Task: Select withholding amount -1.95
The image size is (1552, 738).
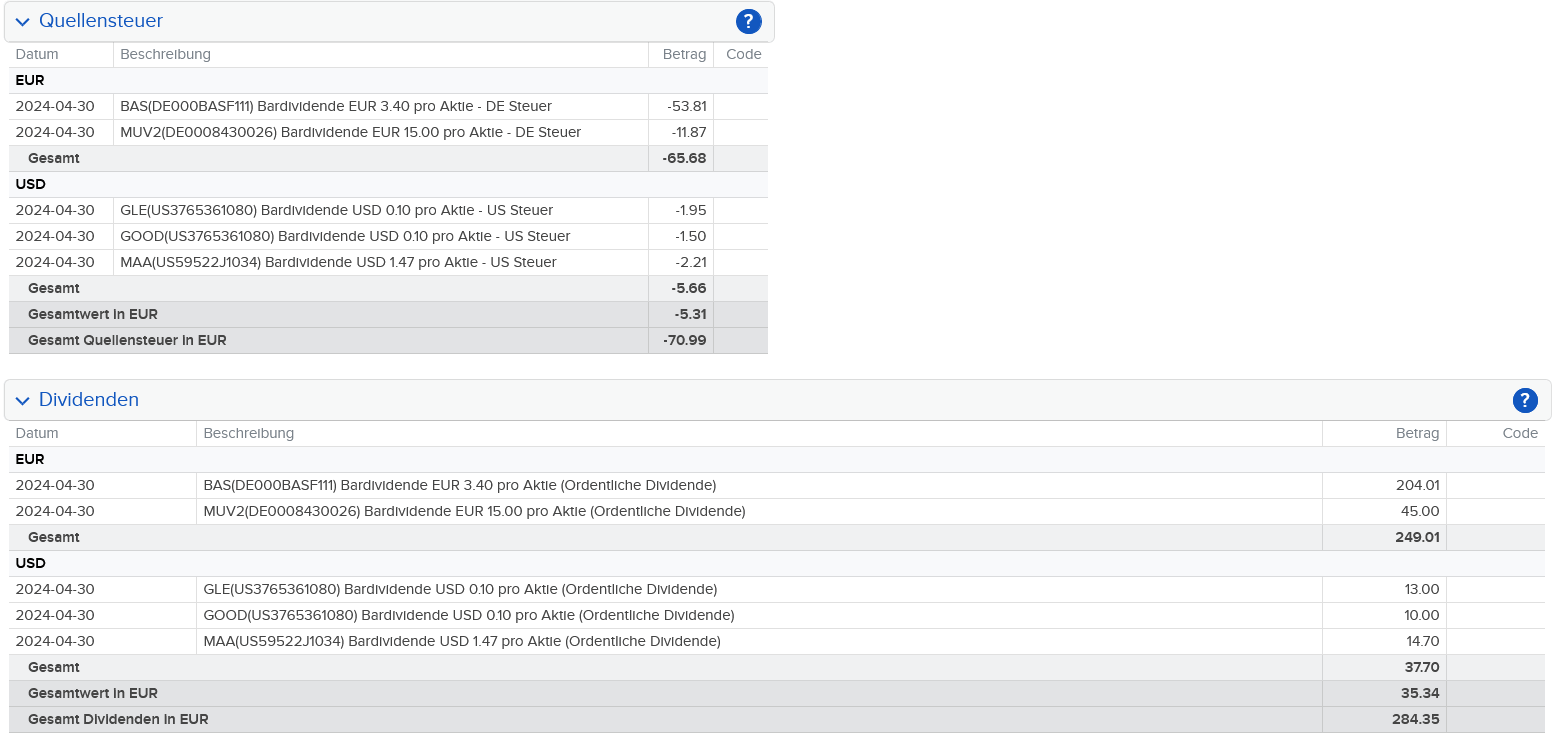Action: click(x=691, y=210)
